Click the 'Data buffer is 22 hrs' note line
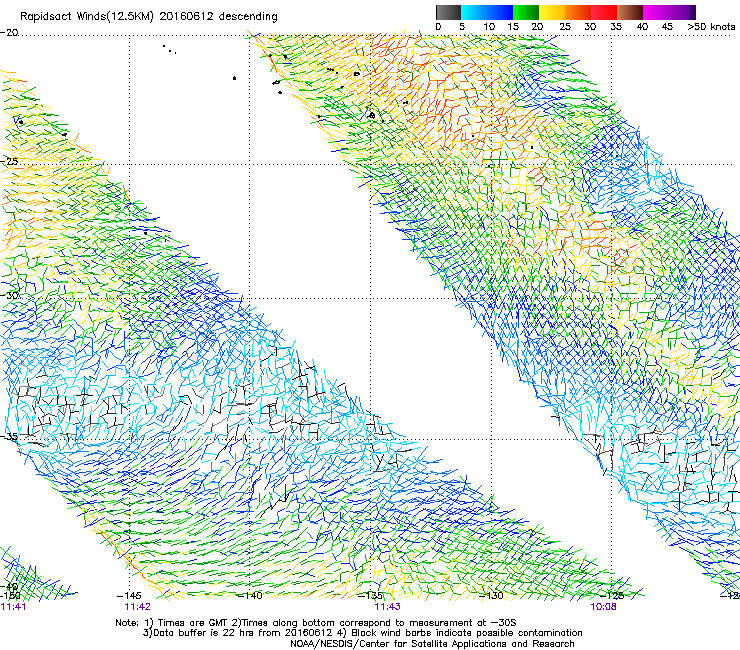This screenshot has width=740, height=650. point(362,633)
